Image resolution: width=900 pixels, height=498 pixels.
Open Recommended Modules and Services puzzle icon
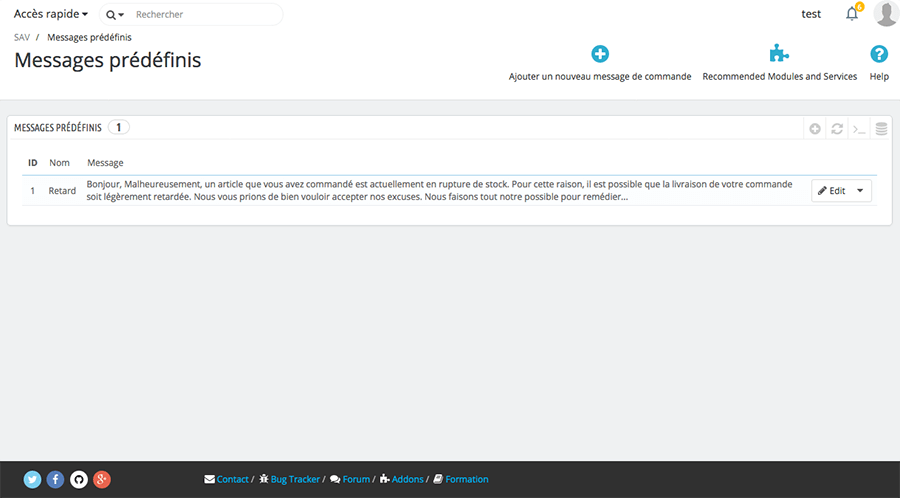[779, 55]
